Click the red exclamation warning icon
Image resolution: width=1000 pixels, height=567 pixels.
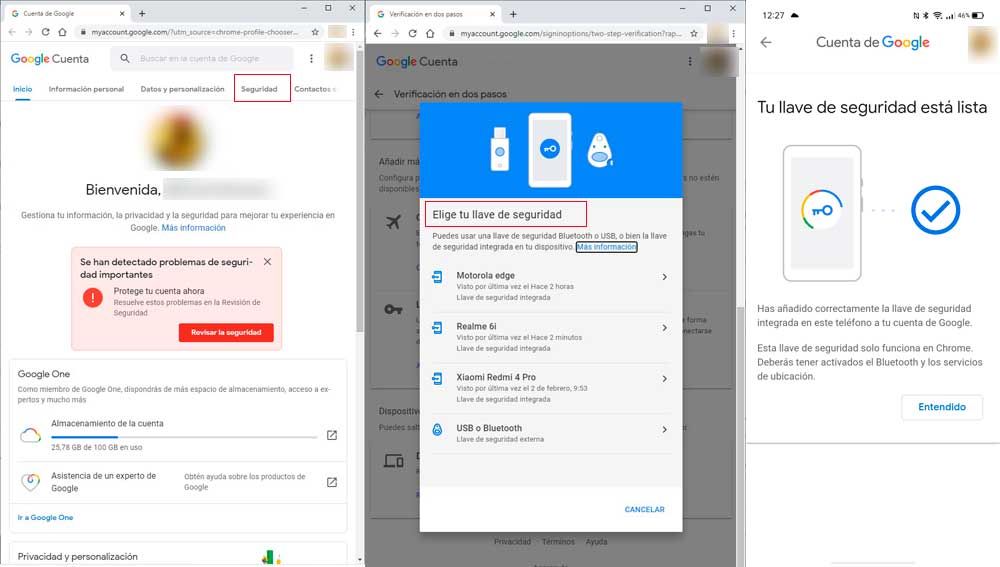tap(92, 297)
